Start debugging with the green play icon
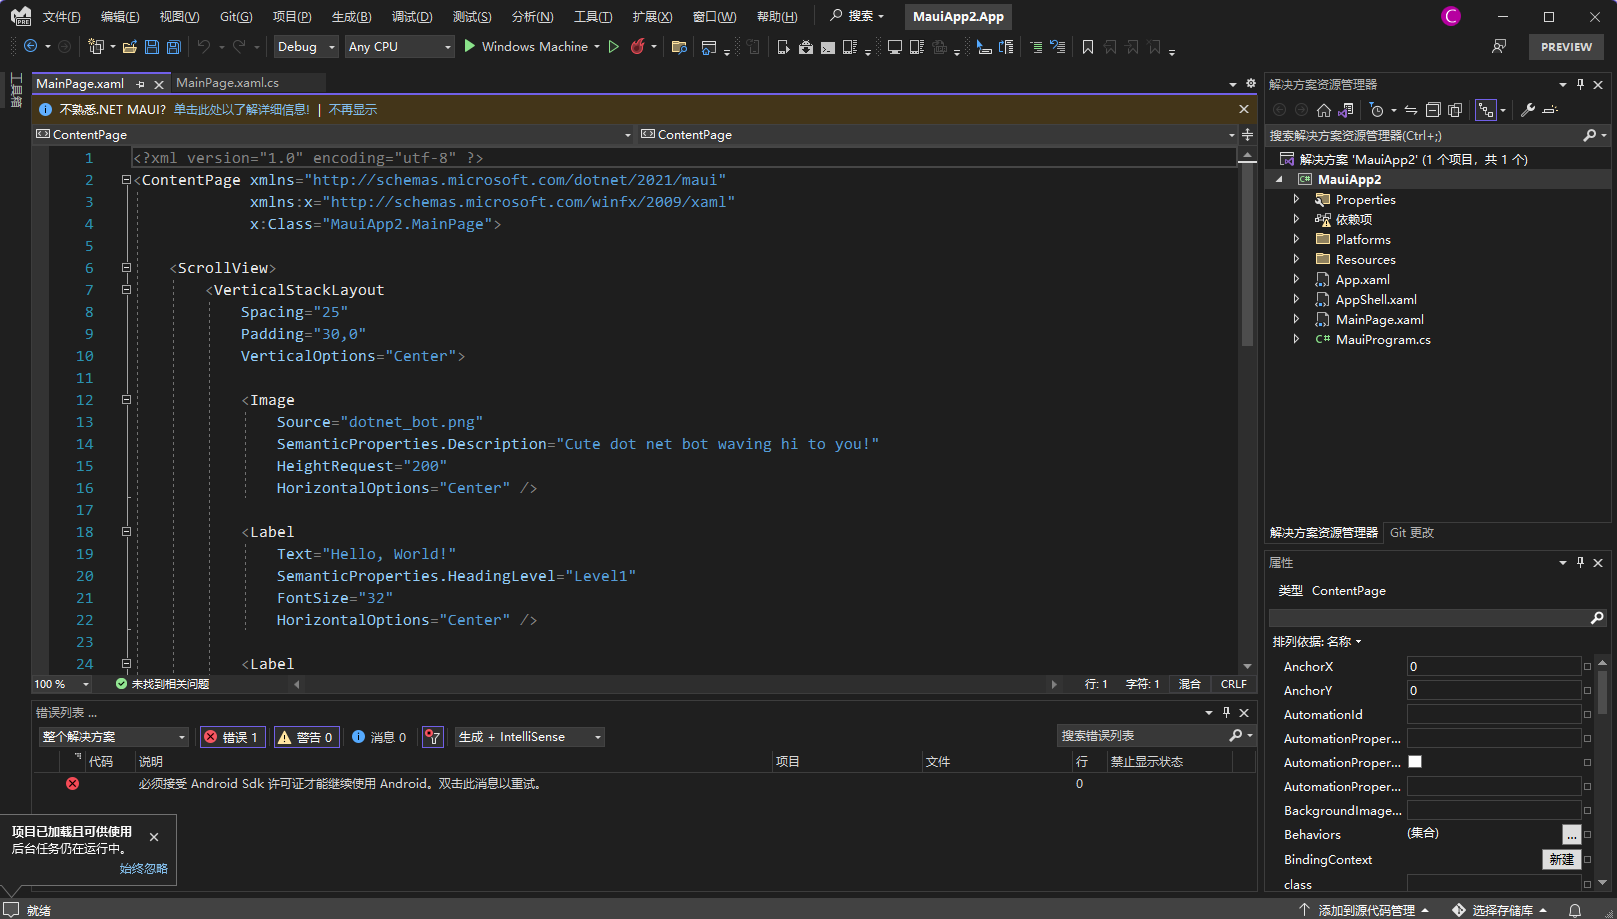The width and height of the screenshot is (1617, 919). [470, 46]
